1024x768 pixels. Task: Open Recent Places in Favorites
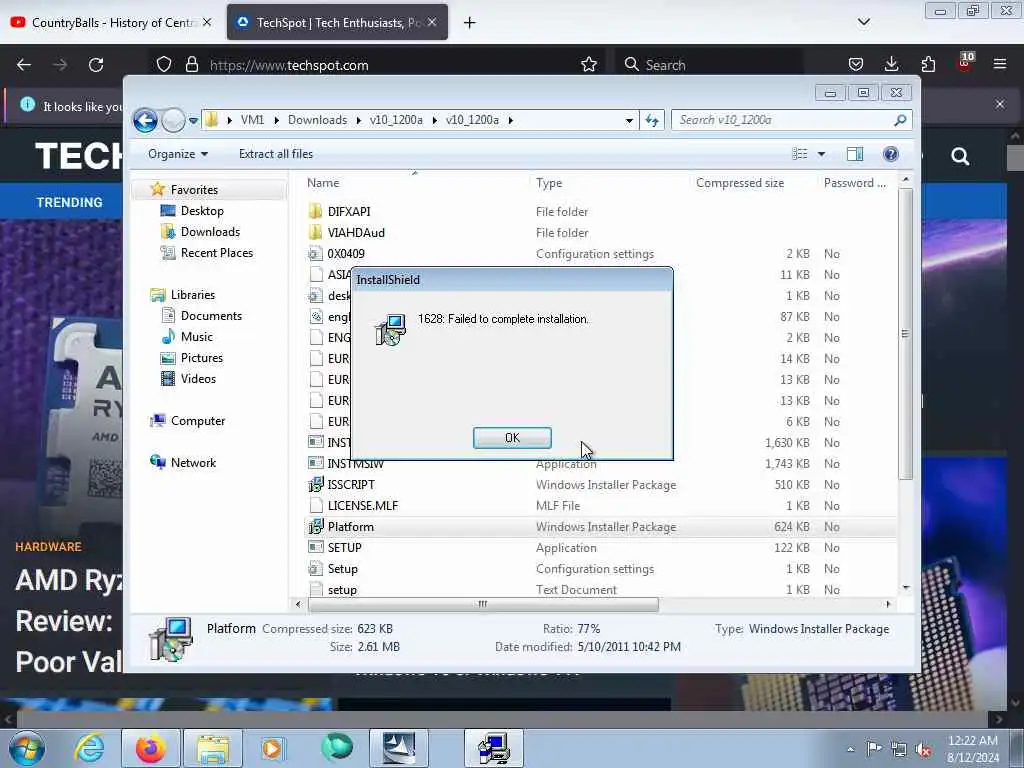(216, 253)
